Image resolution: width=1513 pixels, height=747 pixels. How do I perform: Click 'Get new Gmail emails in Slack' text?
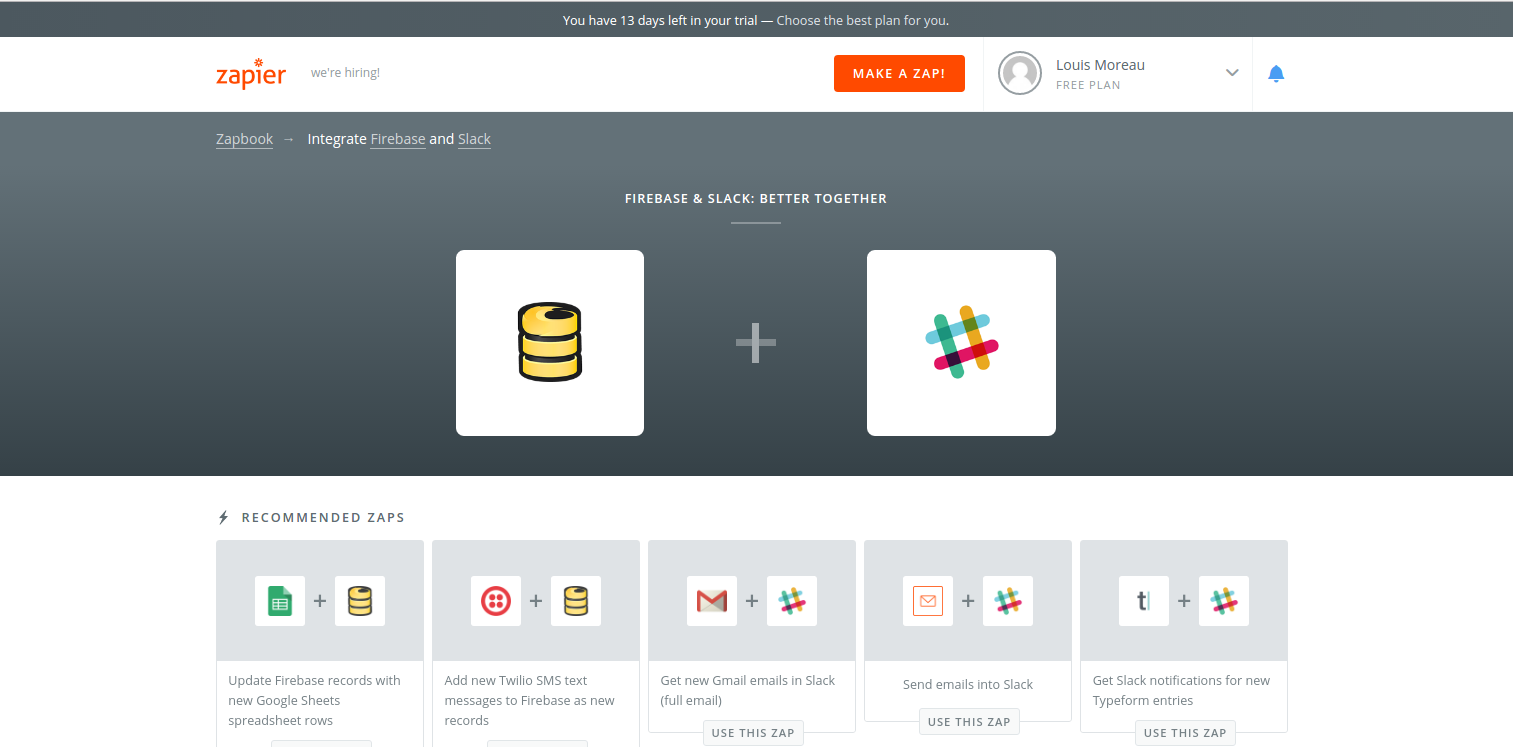coord(748,690)
